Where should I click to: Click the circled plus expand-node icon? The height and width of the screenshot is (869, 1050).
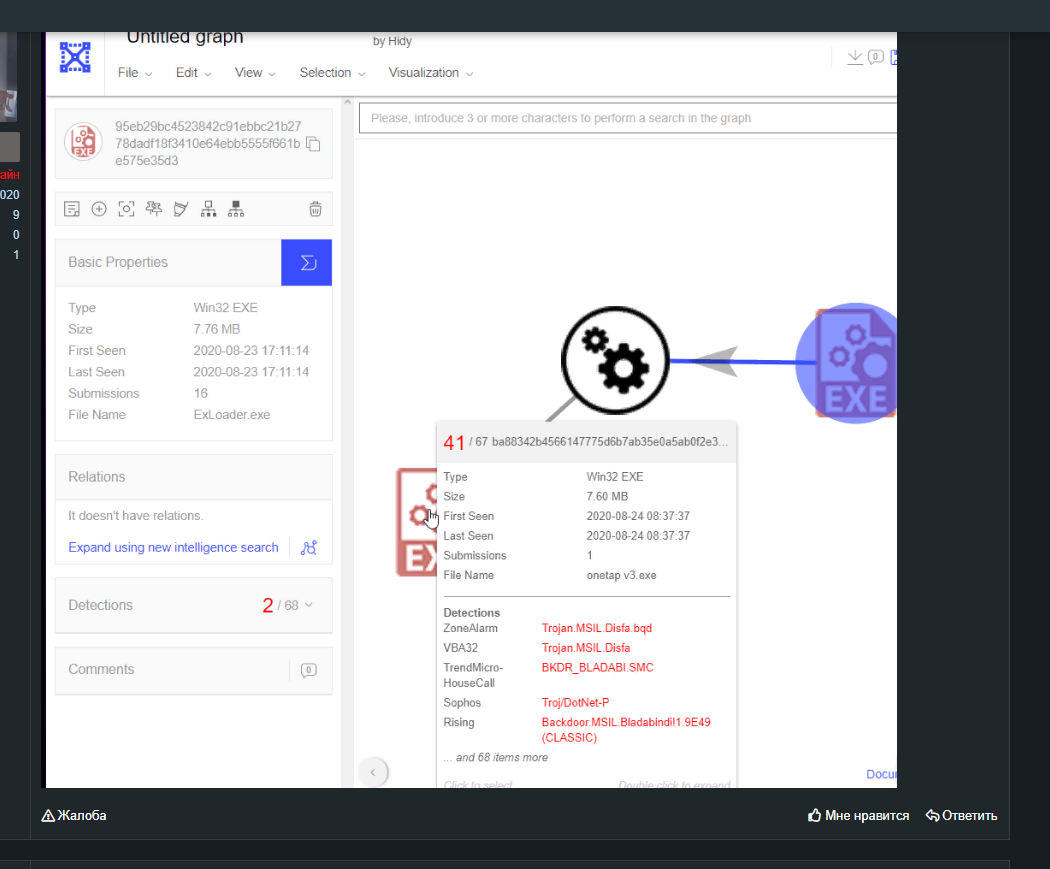[x=99, y=209]
